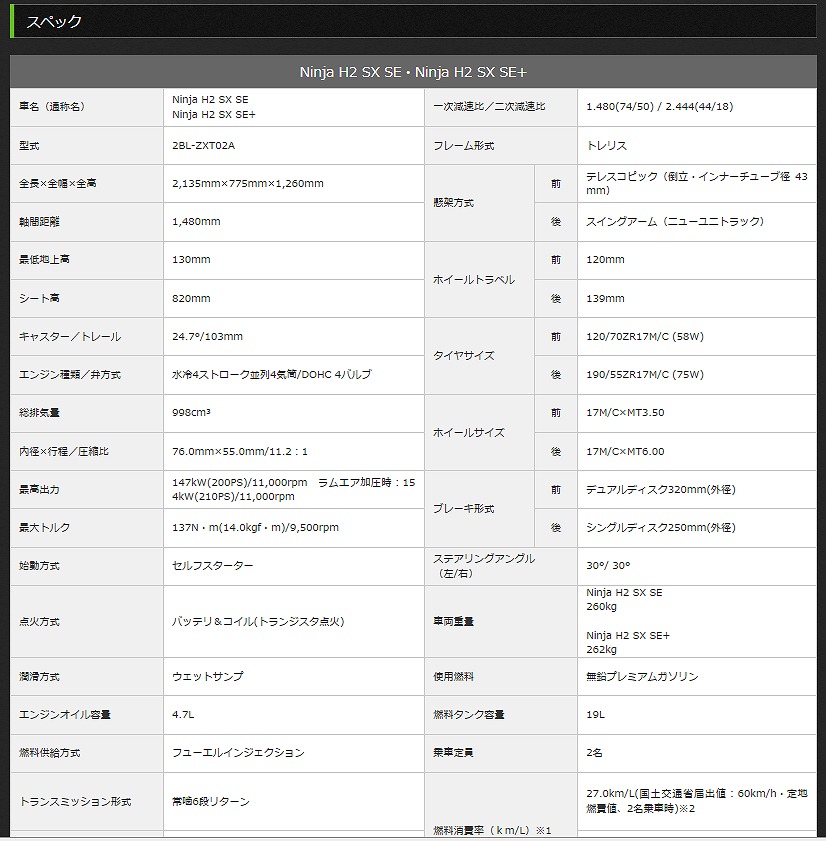826x841 pixels.
Task: Click the value ウェットサンプ
Action: (x=208, y=677)
